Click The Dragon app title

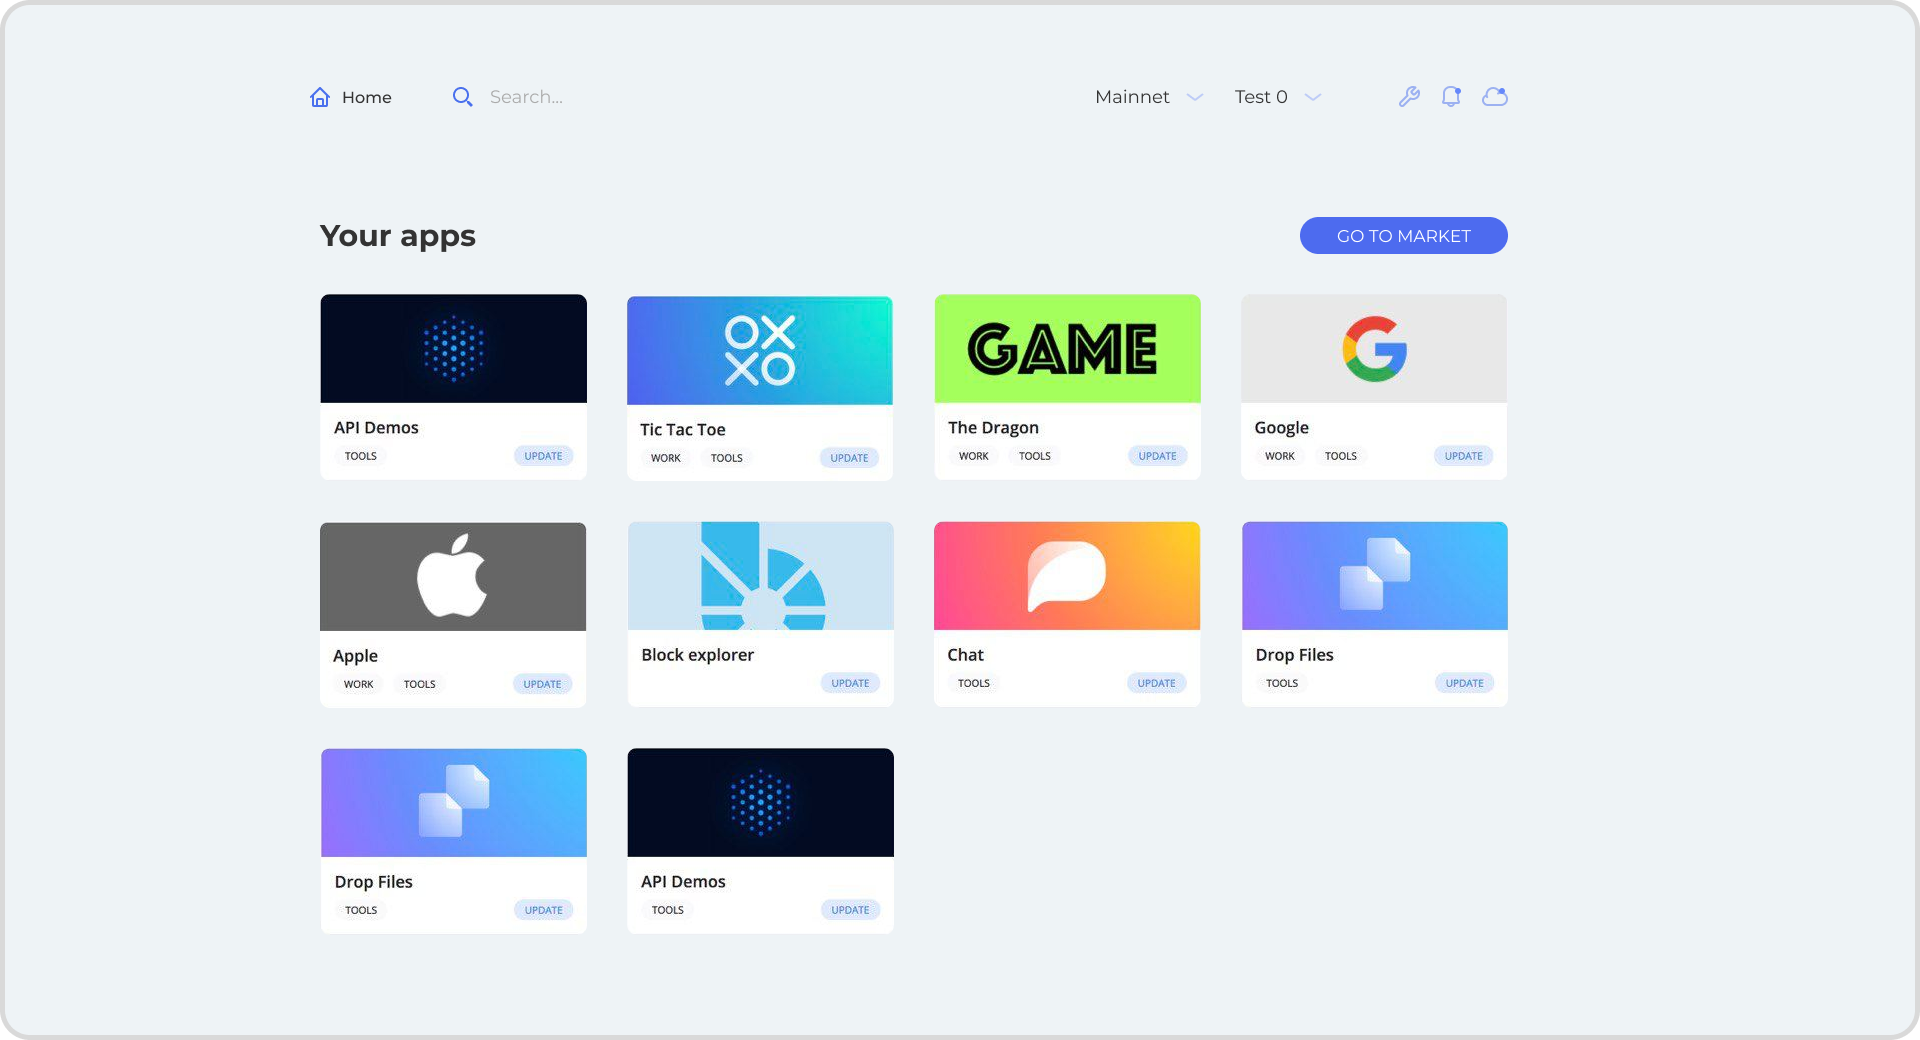(x=993, y=427)
